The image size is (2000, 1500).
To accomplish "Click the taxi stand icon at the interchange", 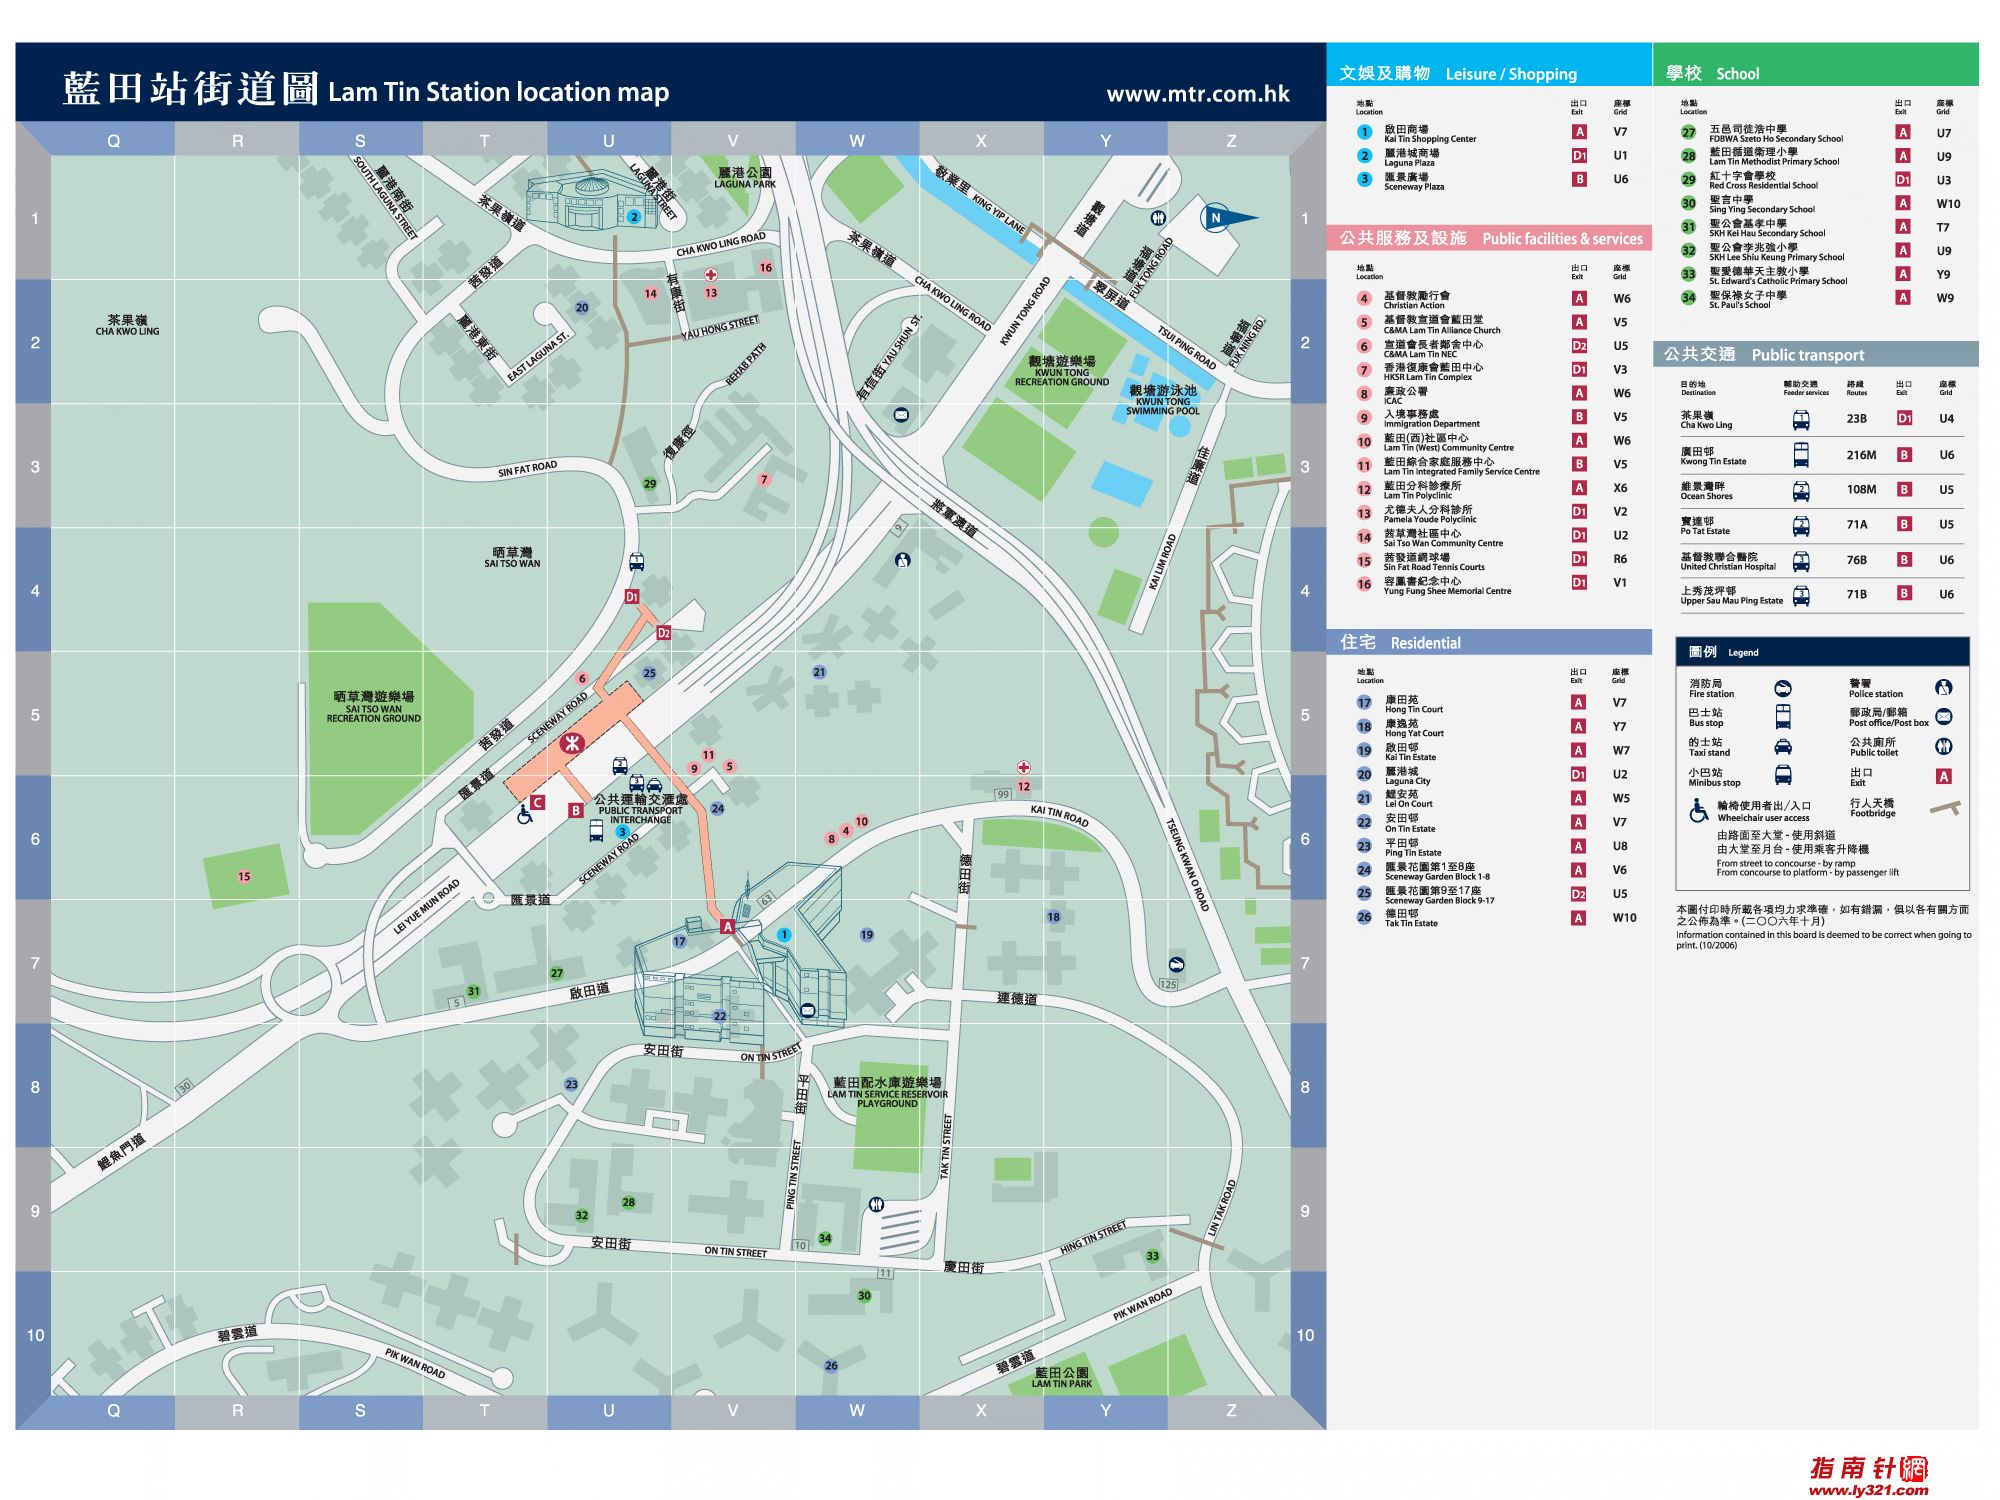I will [x=654, y=786].
